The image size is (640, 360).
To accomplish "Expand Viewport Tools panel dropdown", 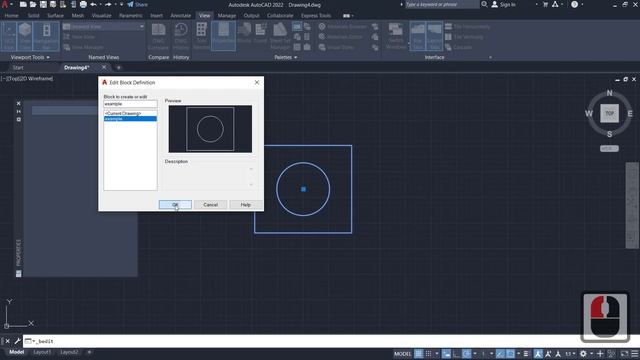I will pos(30,58).
